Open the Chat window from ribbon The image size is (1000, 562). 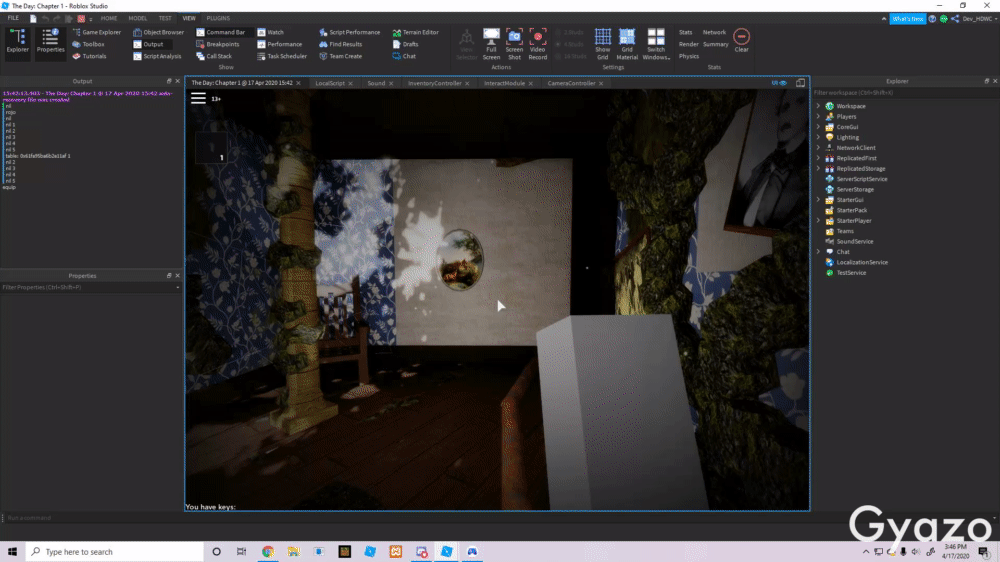pyautogui.click(x=404, y=56)
